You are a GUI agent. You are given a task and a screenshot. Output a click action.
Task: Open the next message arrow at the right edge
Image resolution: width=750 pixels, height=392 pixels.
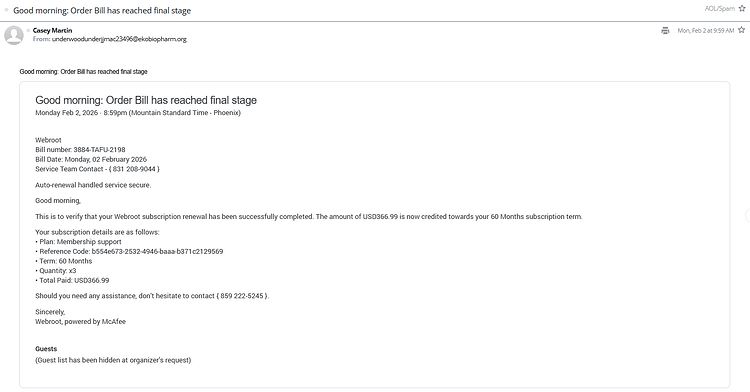coord(747,216)
